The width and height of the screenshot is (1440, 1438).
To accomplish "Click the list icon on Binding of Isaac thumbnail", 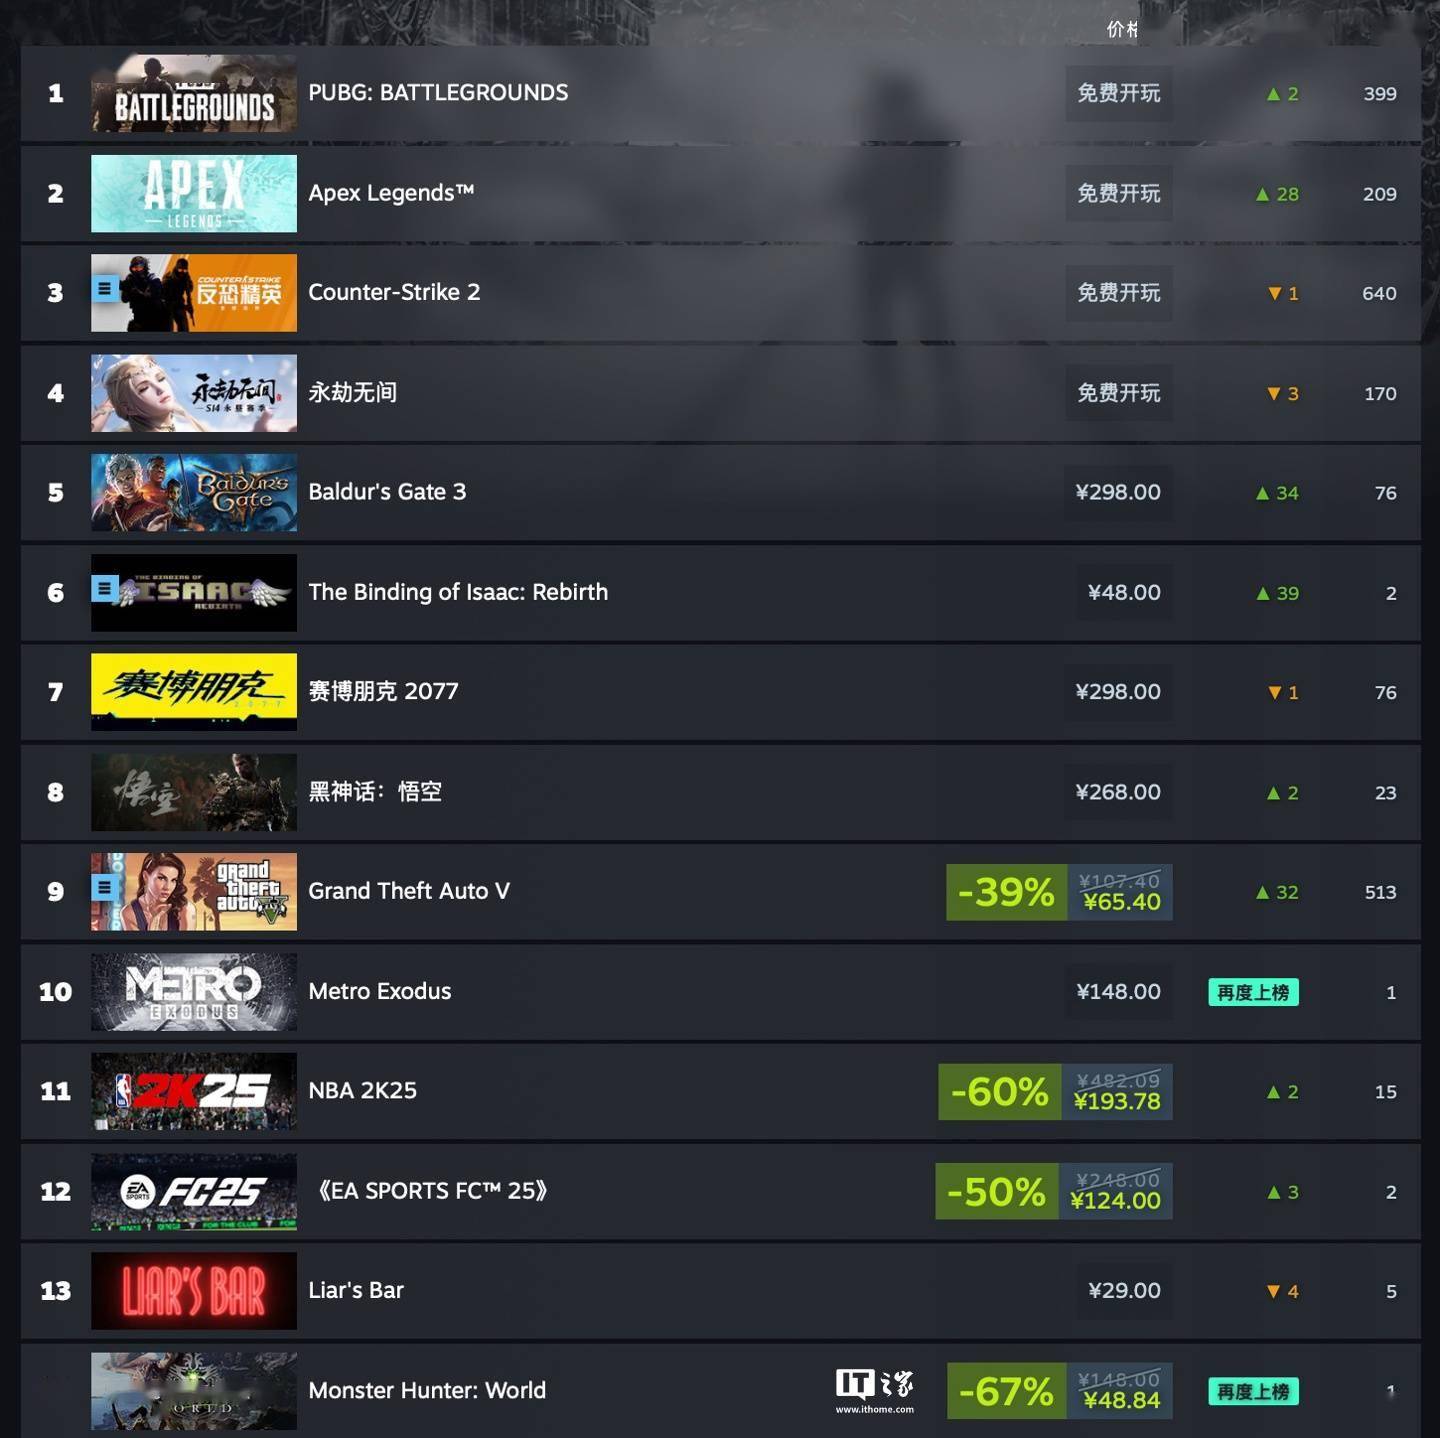I will 104,589.
